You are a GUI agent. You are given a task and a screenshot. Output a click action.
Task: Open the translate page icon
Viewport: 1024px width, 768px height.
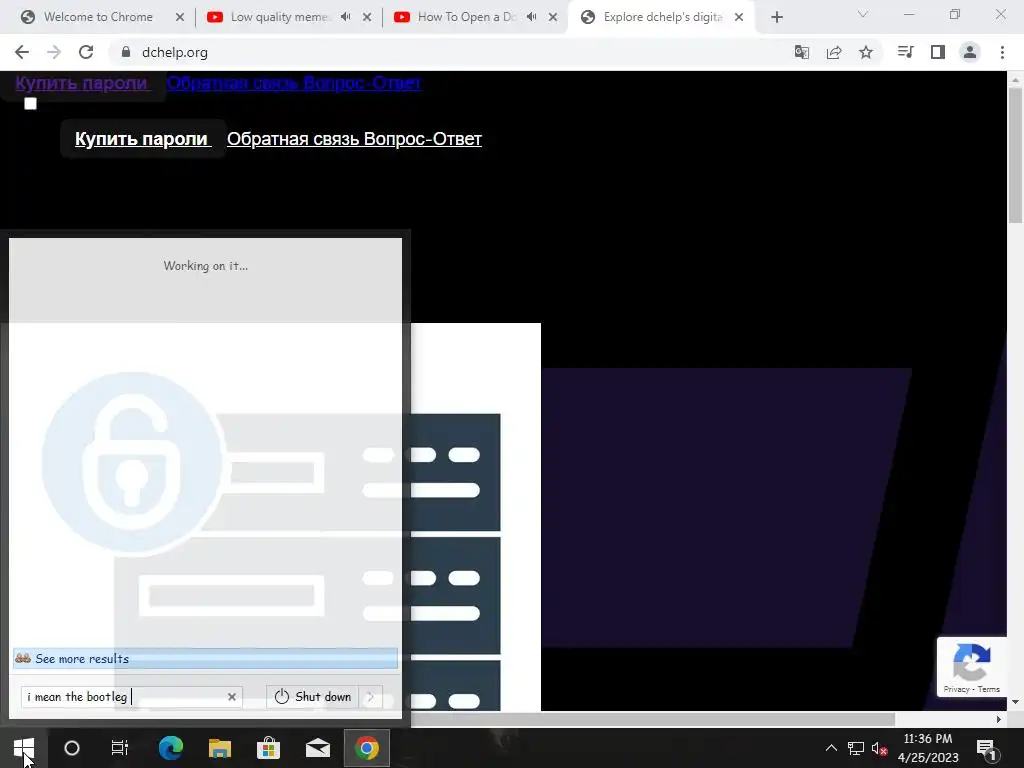pos(802,52)
